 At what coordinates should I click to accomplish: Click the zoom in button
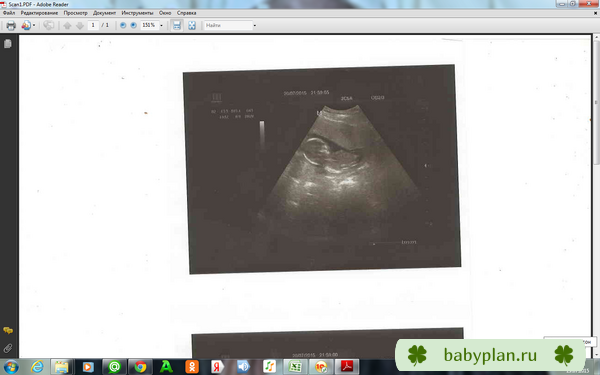coord(134,25)
